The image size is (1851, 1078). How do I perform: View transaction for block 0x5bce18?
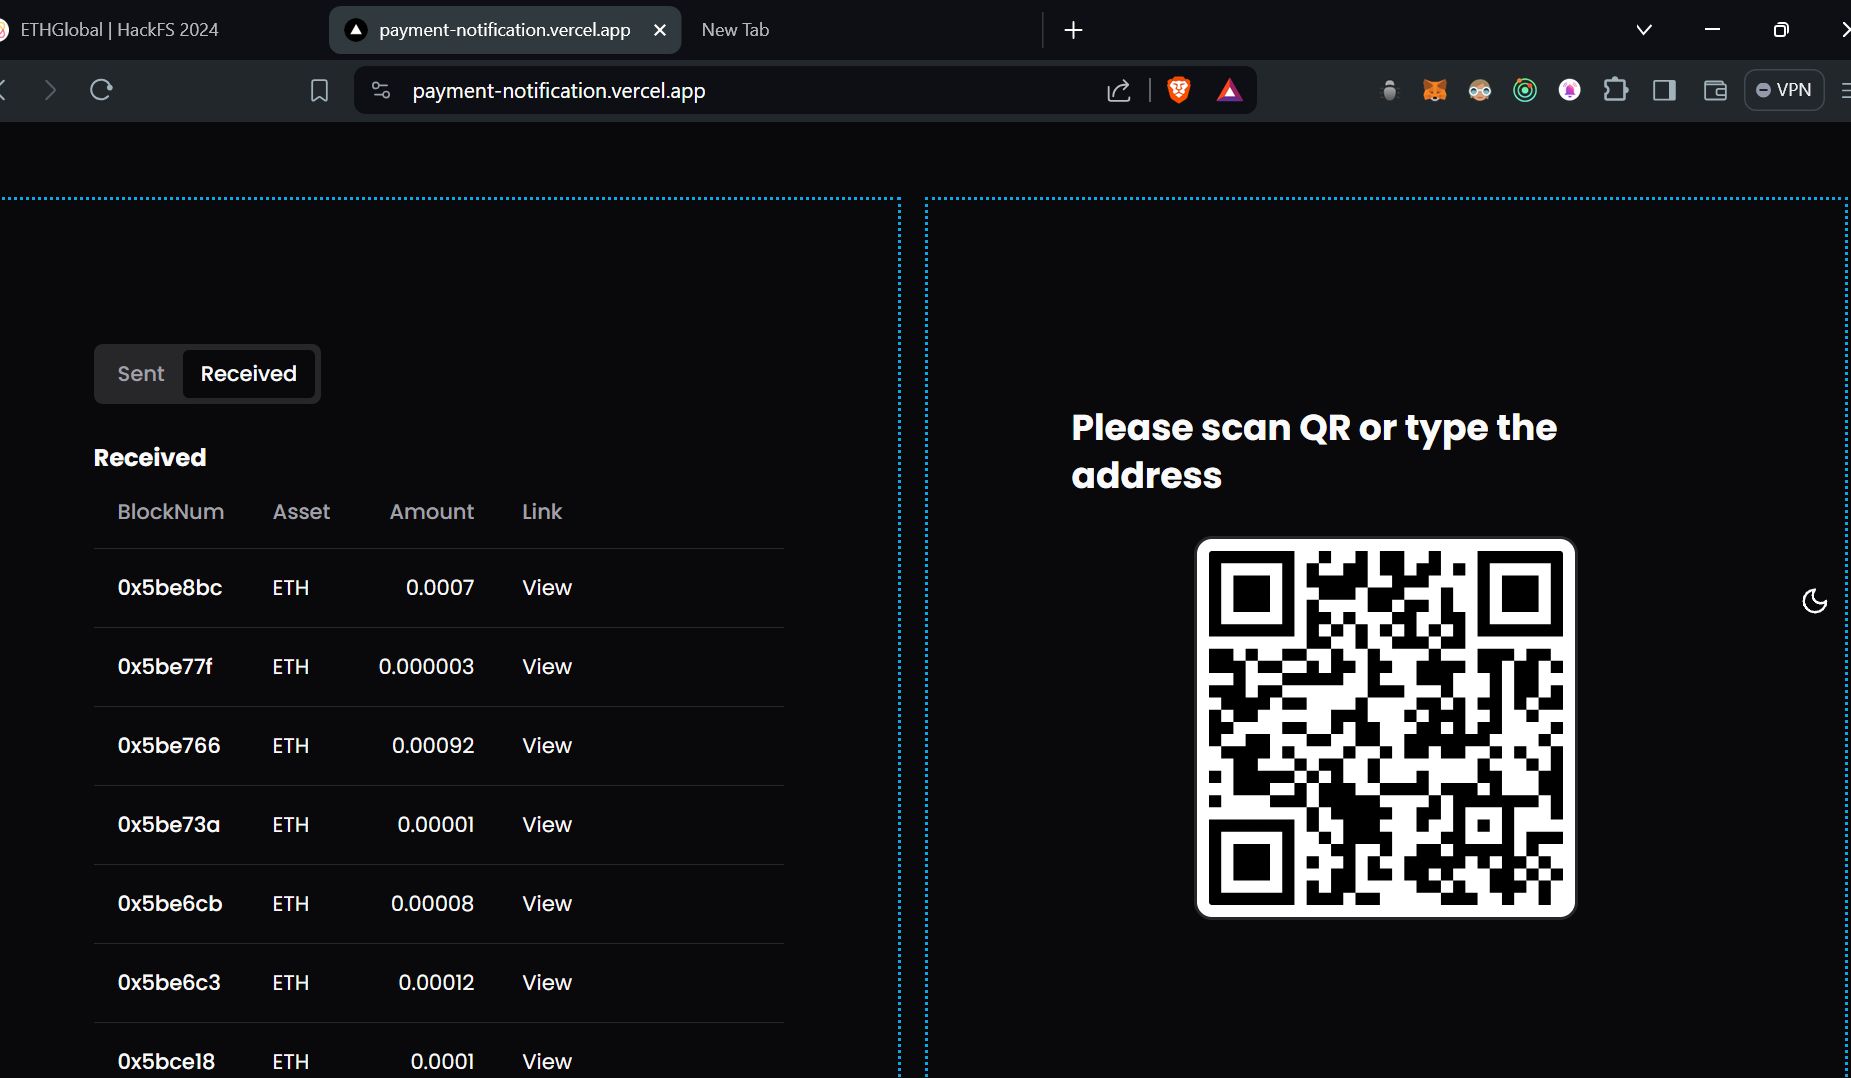click(x=547, y=1062)
